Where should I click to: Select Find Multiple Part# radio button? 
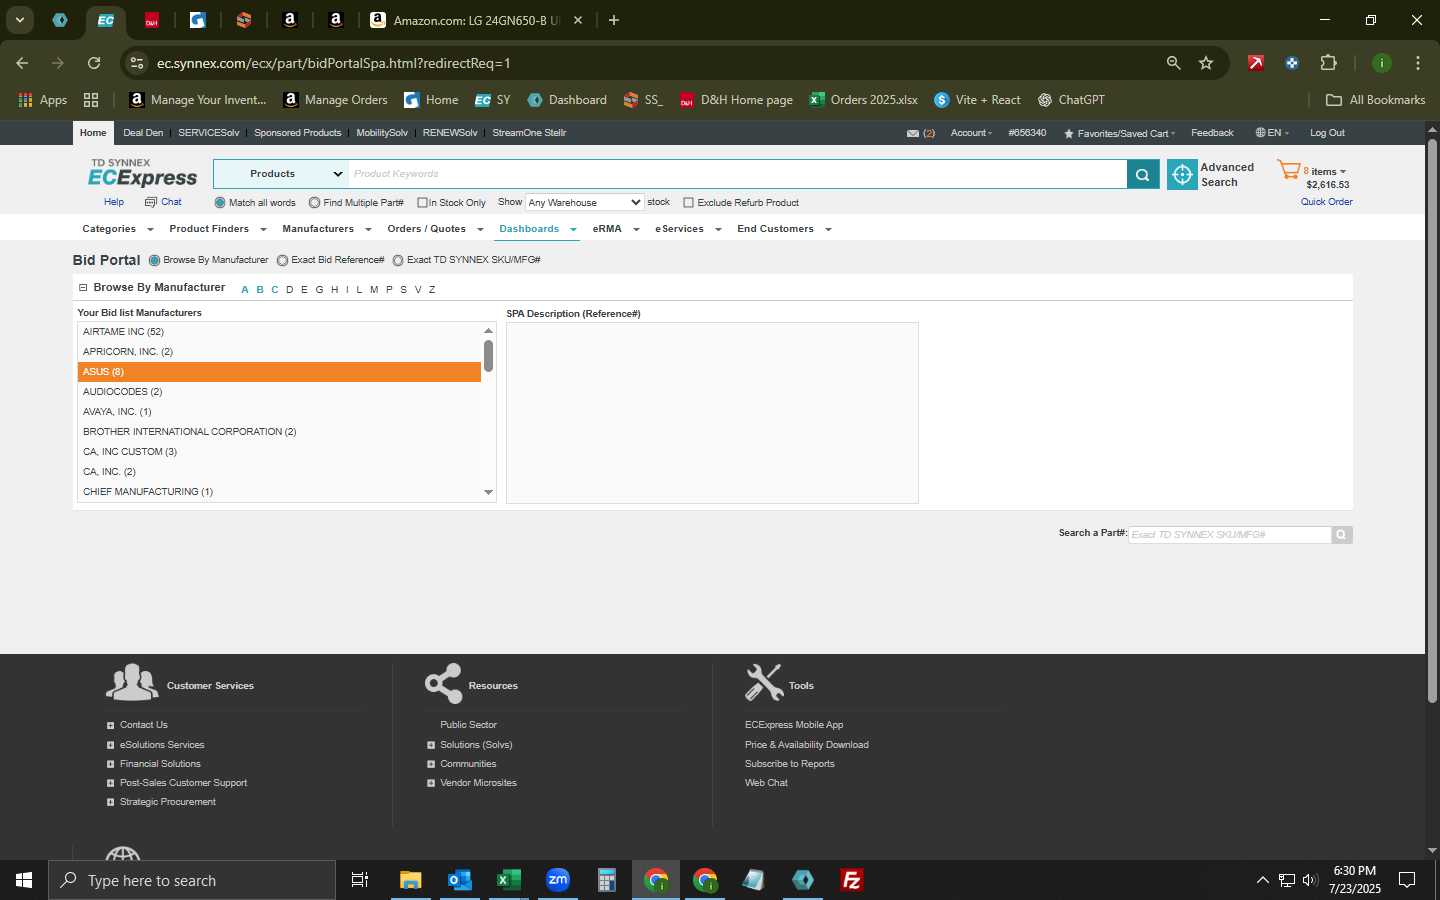click(x=314, y=202)
